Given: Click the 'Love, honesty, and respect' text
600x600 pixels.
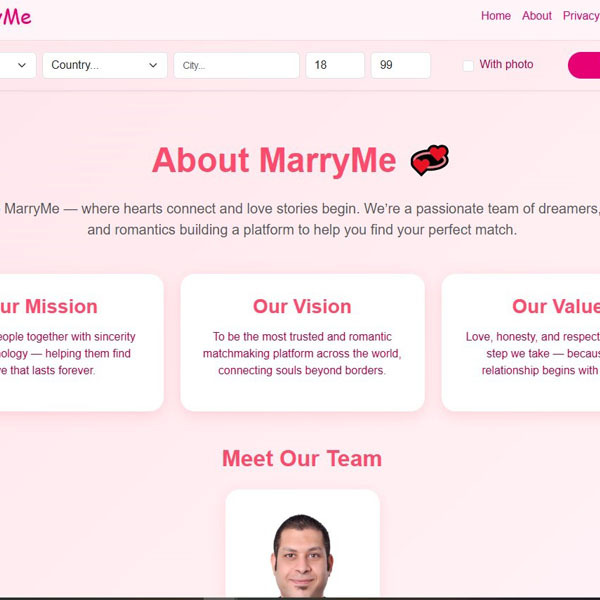Looking at the screenshot, I should (533, 337).
